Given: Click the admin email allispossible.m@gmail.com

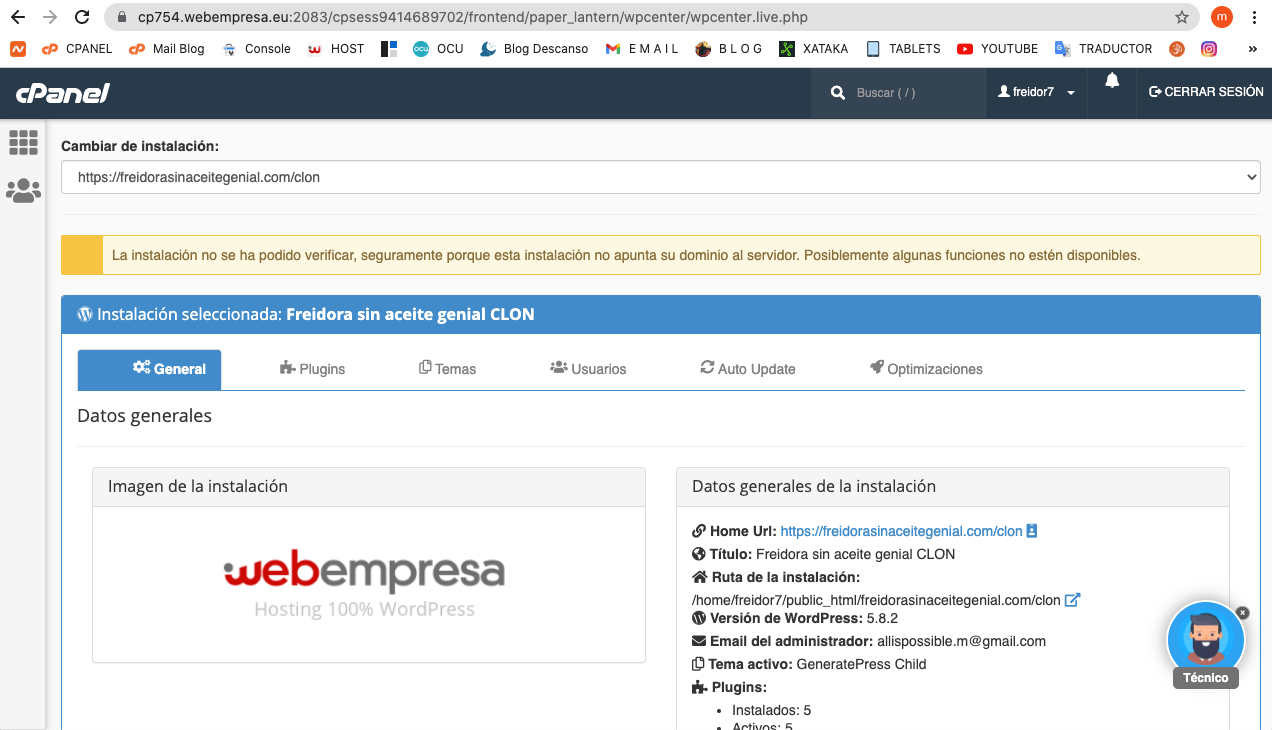Looking at the screenshot, I should [961, 641].
